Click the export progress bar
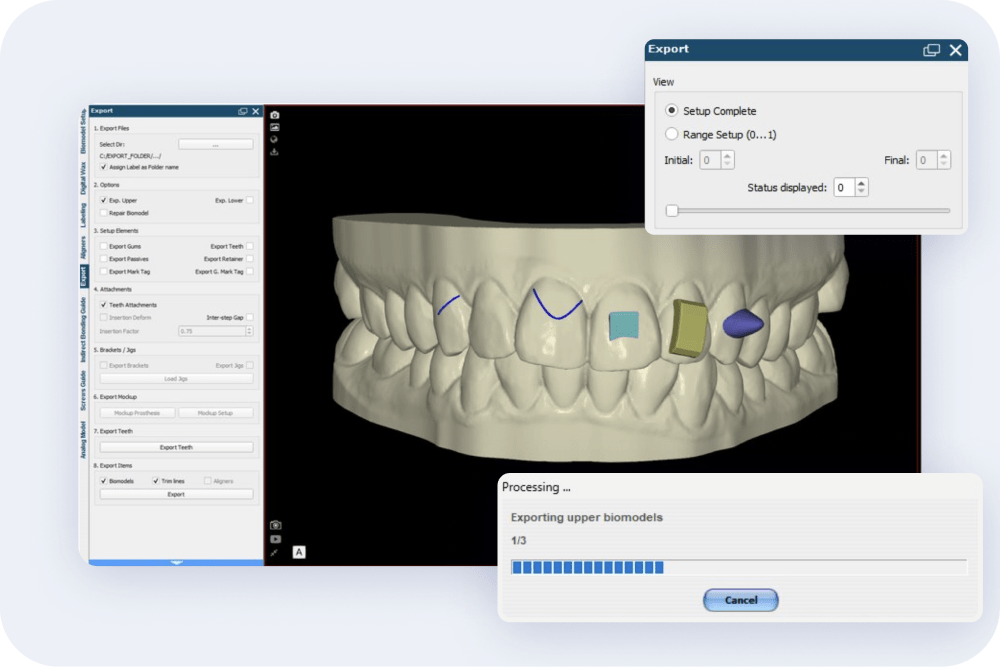The height and width of the screenshot is (667, 1000). click(x=739, y=568)
